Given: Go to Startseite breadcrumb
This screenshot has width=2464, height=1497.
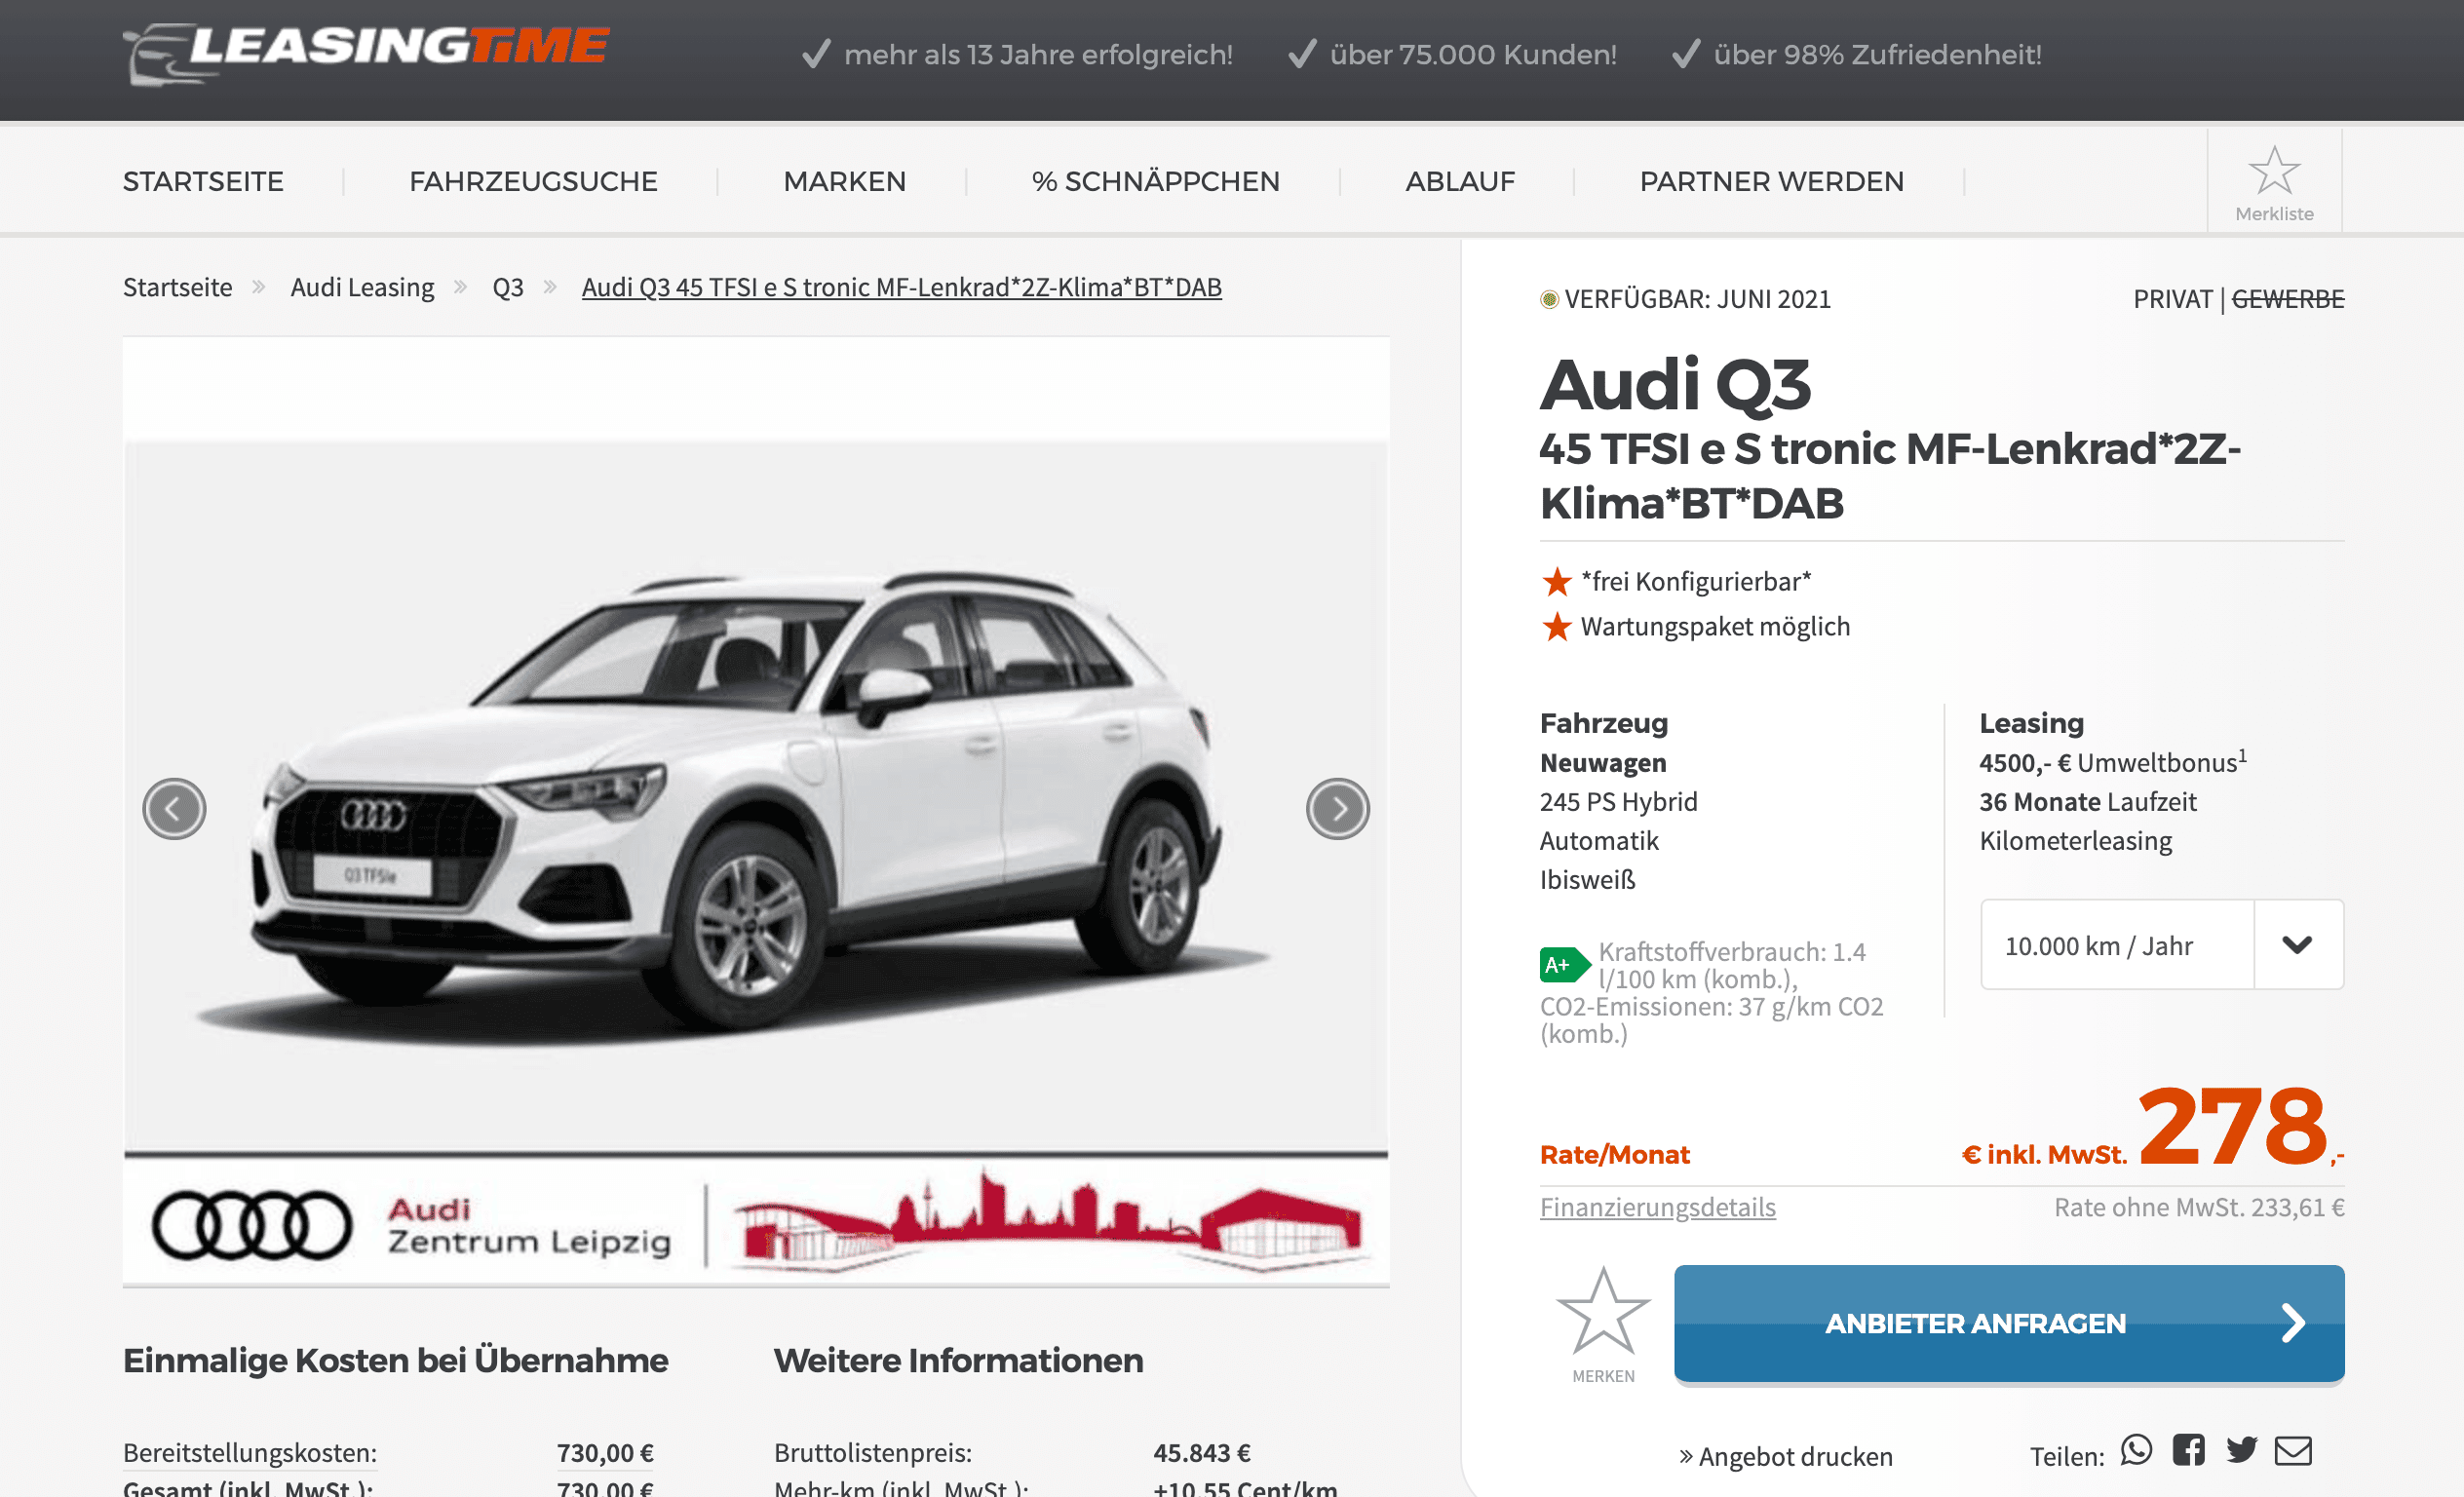Looking at the screenshot, I should pos(177,287).
